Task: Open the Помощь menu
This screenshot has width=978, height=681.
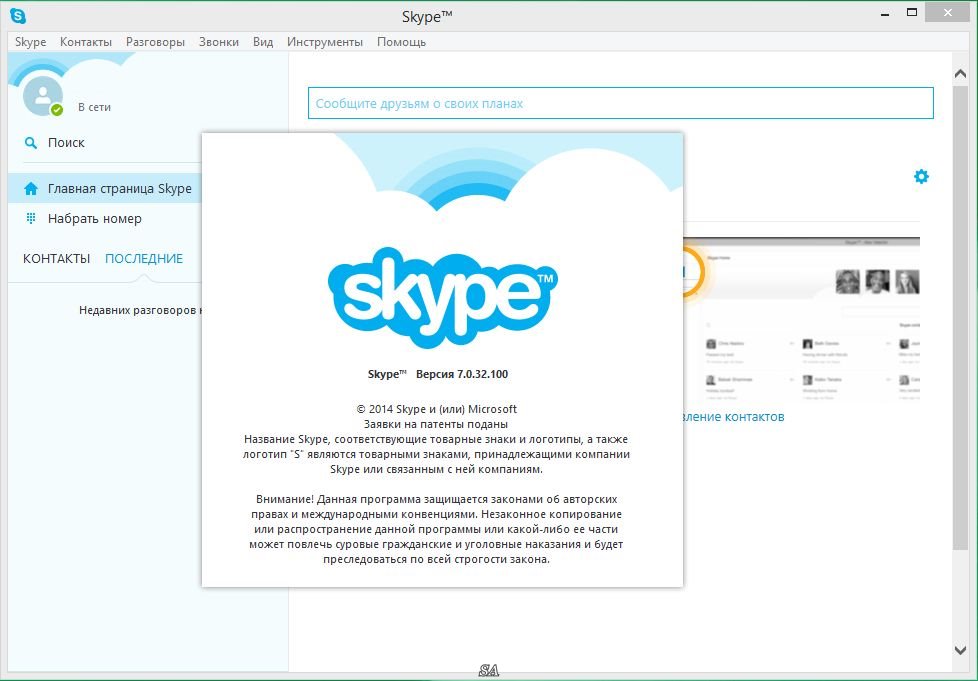Action: pyautogui.click(x=401, y=42)
